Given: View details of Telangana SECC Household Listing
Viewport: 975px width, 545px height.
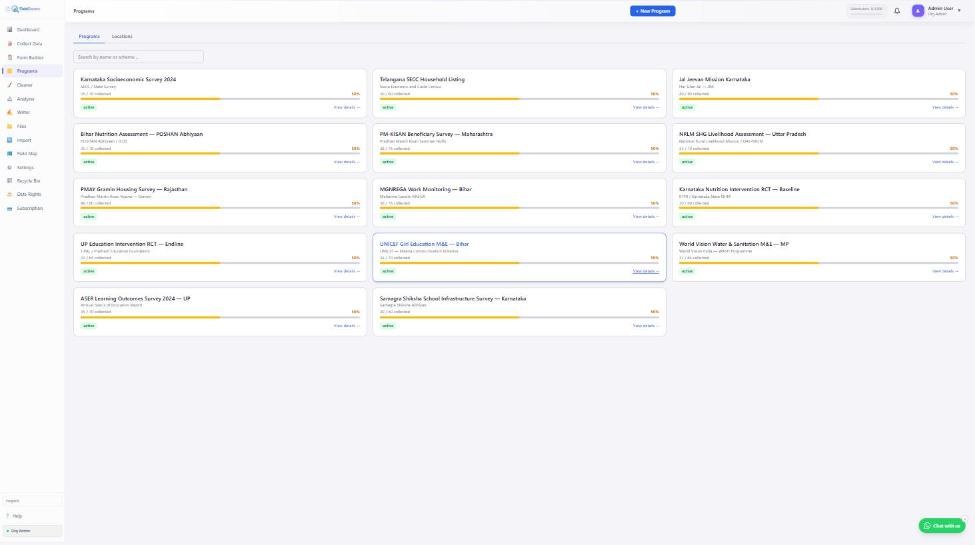Looking at the screenshot, I should (x=646, y=108).
